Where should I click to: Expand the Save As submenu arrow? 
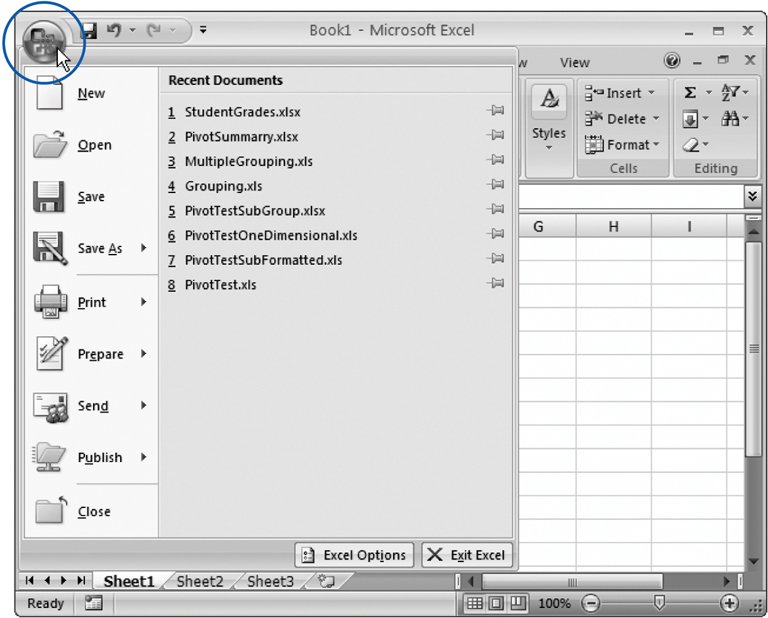(x=144, y=248)
